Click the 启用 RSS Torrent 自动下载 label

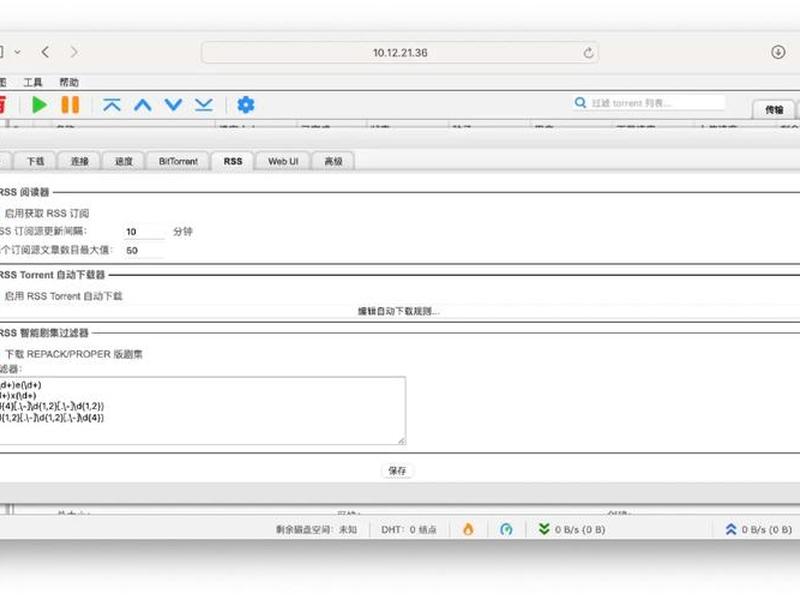(63, 296)
